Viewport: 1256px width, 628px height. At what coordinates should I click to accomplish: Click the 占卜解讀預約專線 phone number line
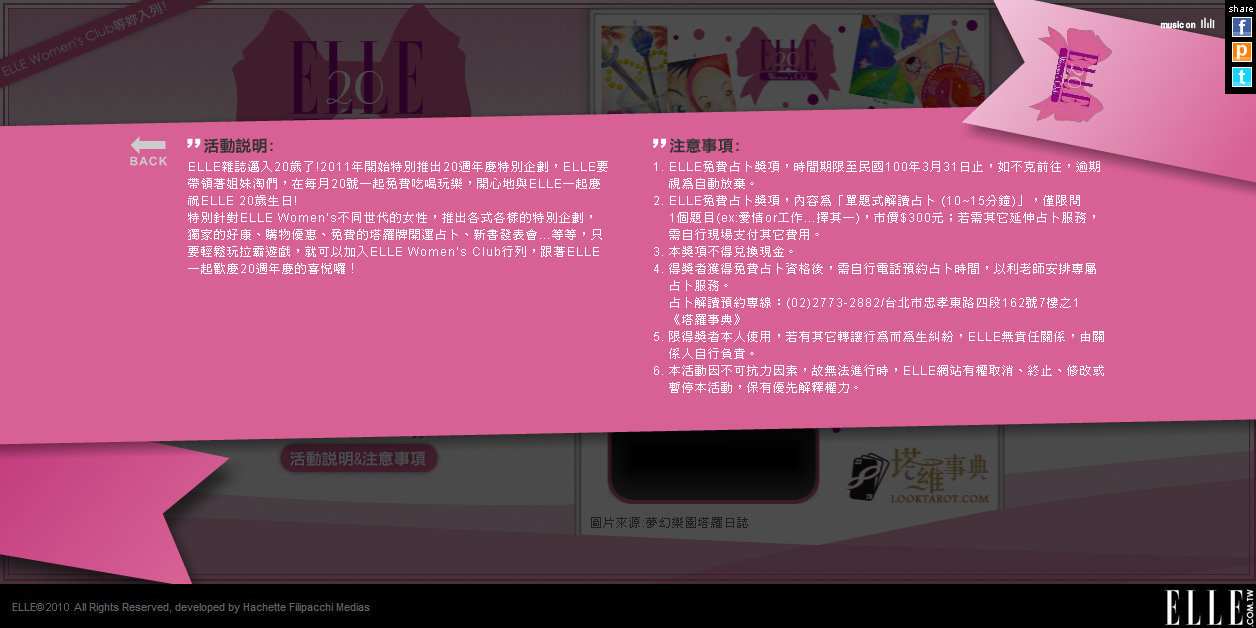(x=874, y=302)
